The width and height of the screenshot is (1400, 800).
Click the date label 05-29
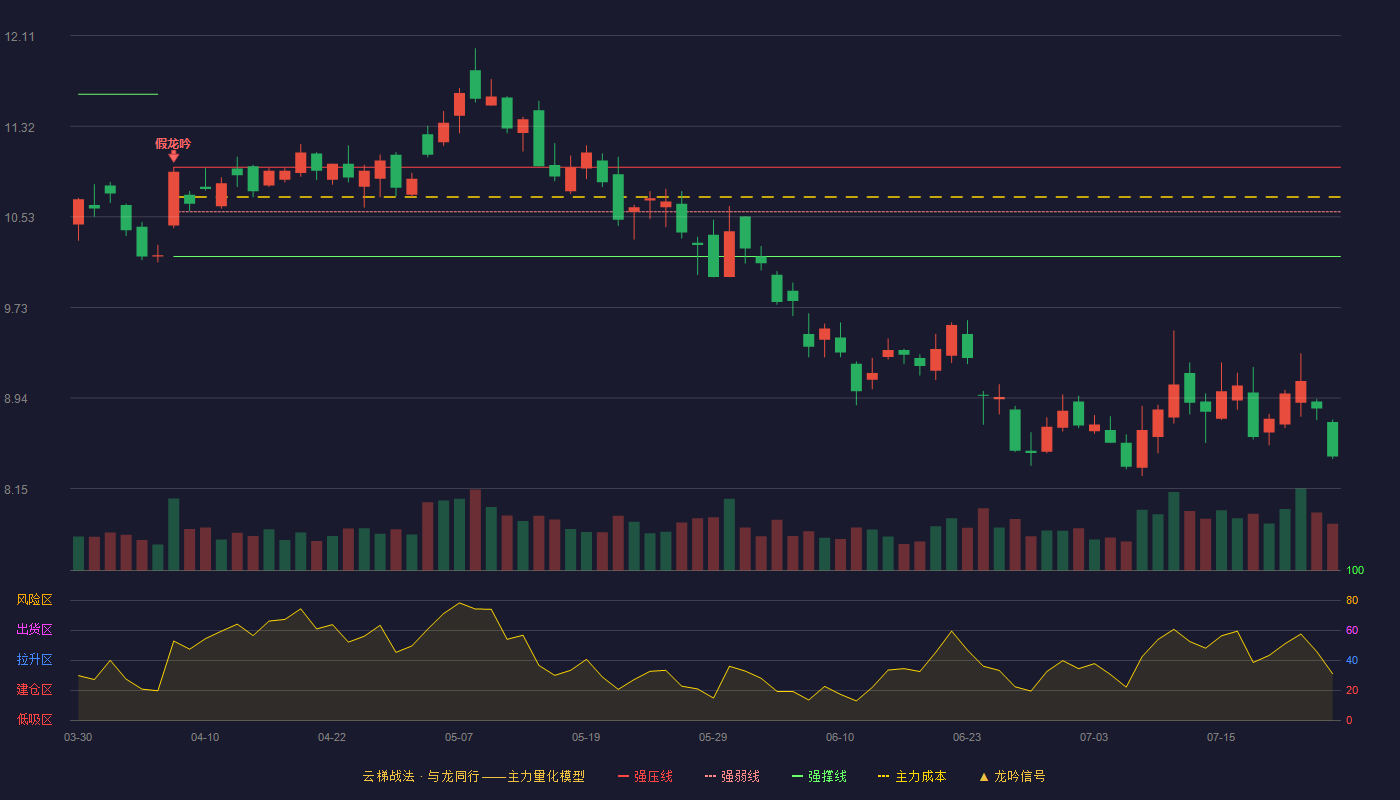[x=713, y=737]
